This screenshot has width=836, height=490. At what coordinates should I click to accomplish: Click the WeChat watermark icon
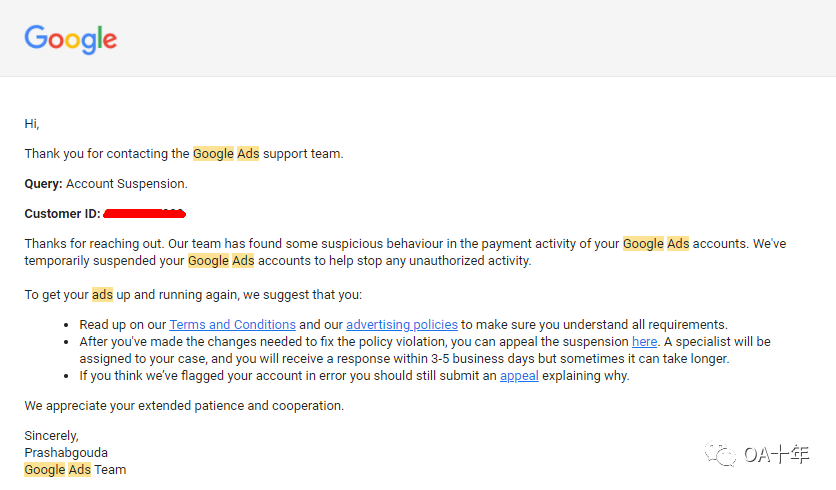[722, 456]
